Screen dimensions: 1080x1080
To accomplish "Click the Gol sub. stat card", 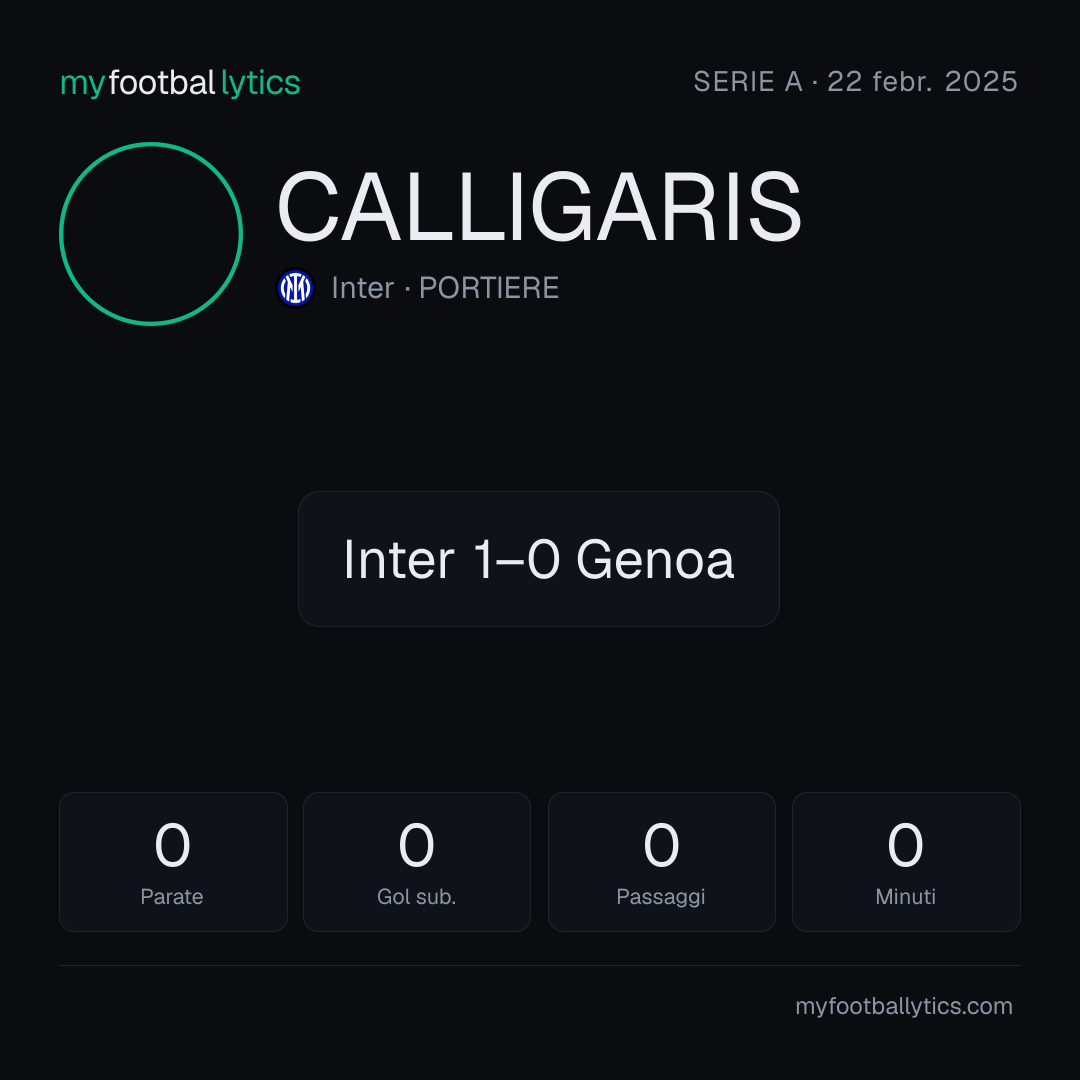I will pos(417,862).
